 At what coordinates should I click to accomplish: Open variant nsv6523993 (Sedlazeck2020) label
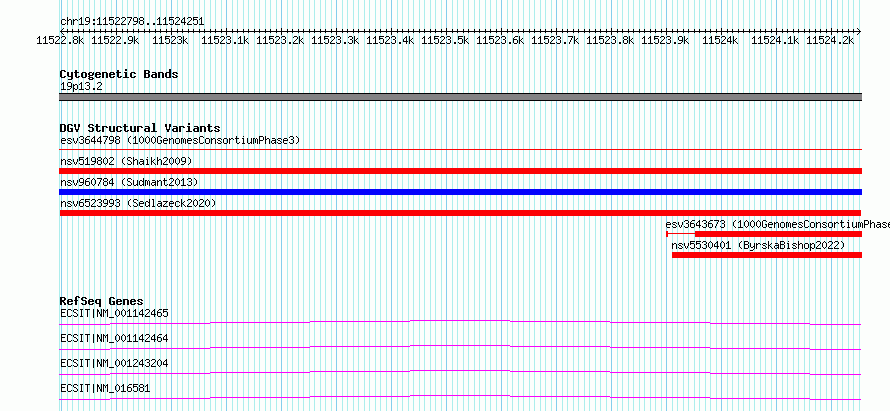138,203
